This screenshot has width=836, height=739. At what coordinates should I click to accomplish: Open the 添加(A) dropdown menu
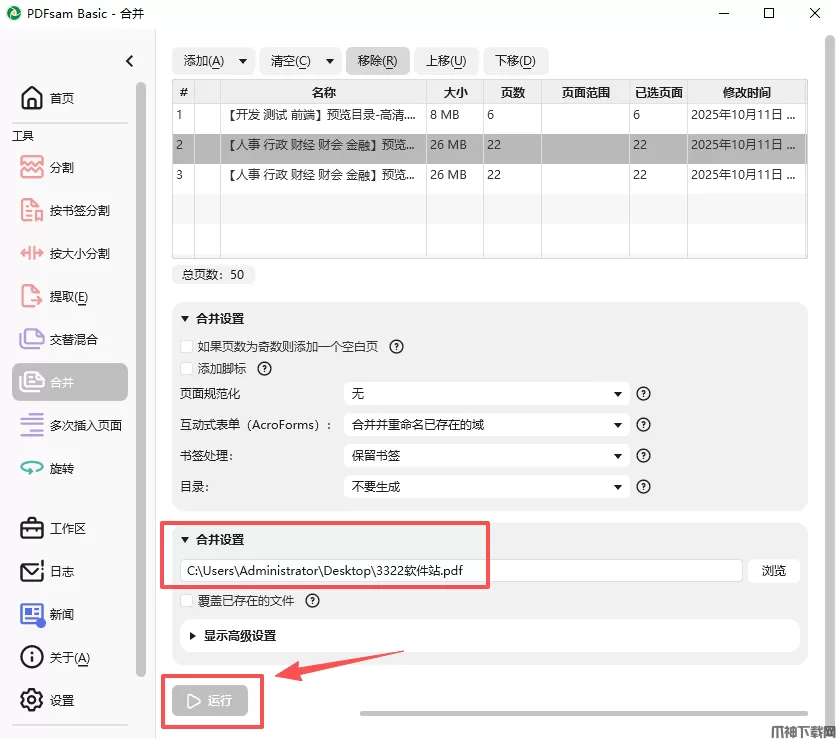(x=243, y=61)
